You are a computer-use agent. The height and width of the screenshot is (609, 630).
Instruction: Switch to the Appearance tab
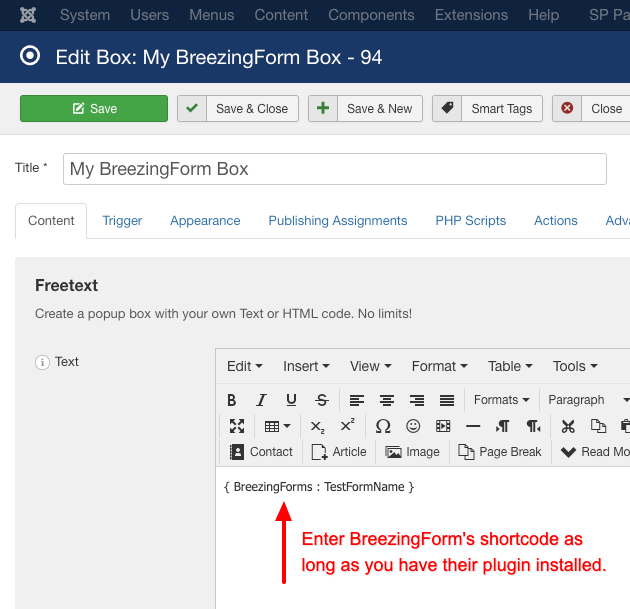click(x=205, y=221)
